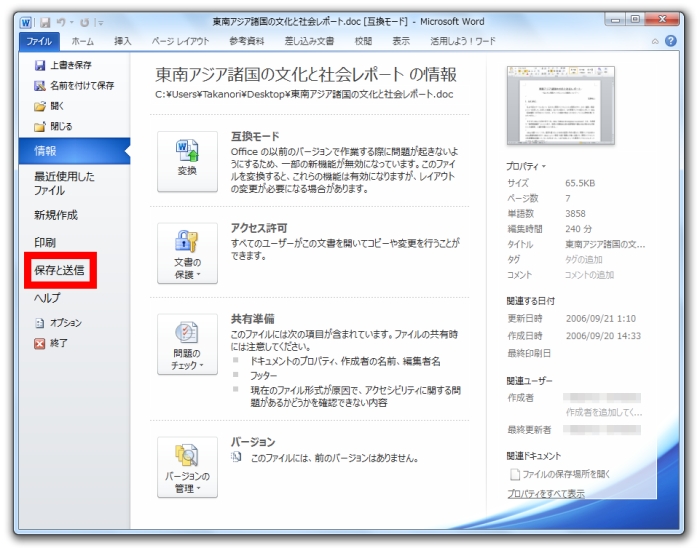Click the Save icon in Quick Access Toolbar

point(45,22)
